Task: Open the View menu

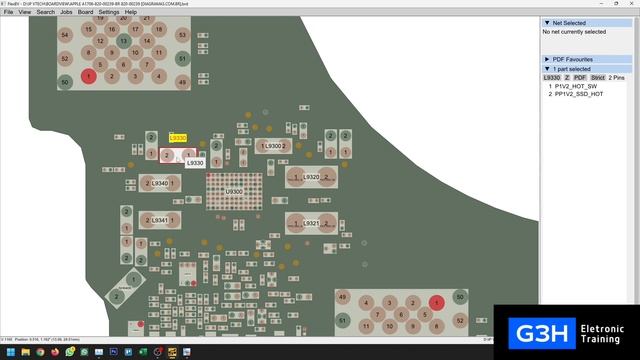Action: 24,12
